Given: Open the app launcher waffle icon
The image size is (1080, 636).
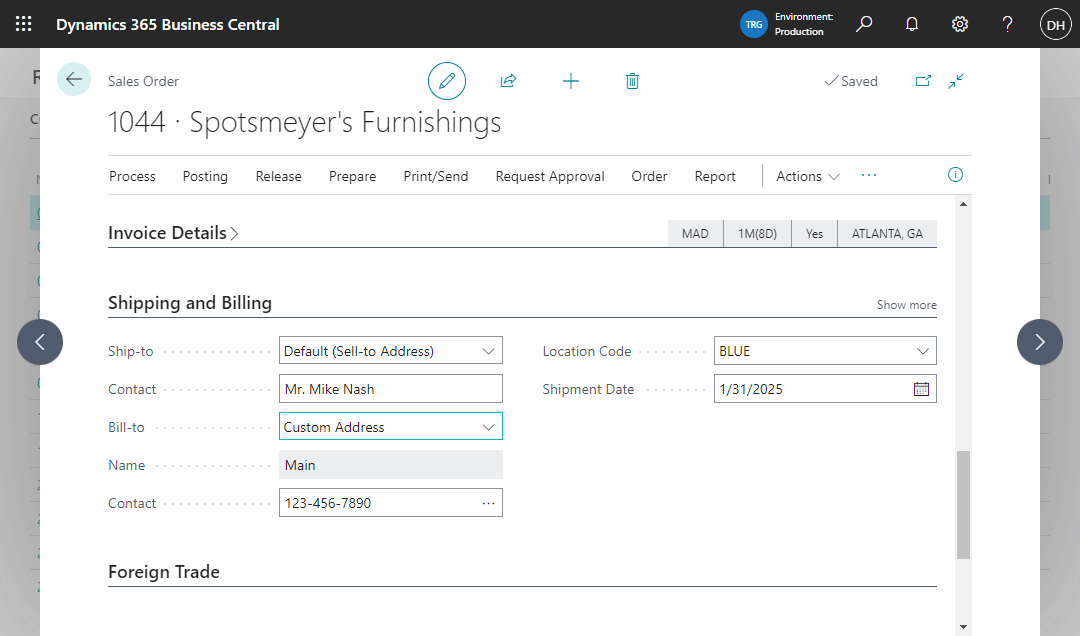Looking at the screenshot, I should tap(24, 24).
